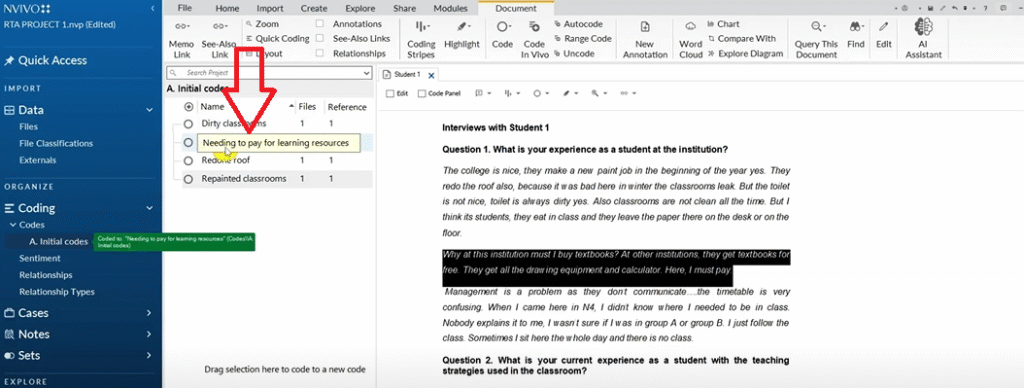Open Quick Access in sidebar
The width and height of the screenshot is (1024, 388).
point(46,60)
